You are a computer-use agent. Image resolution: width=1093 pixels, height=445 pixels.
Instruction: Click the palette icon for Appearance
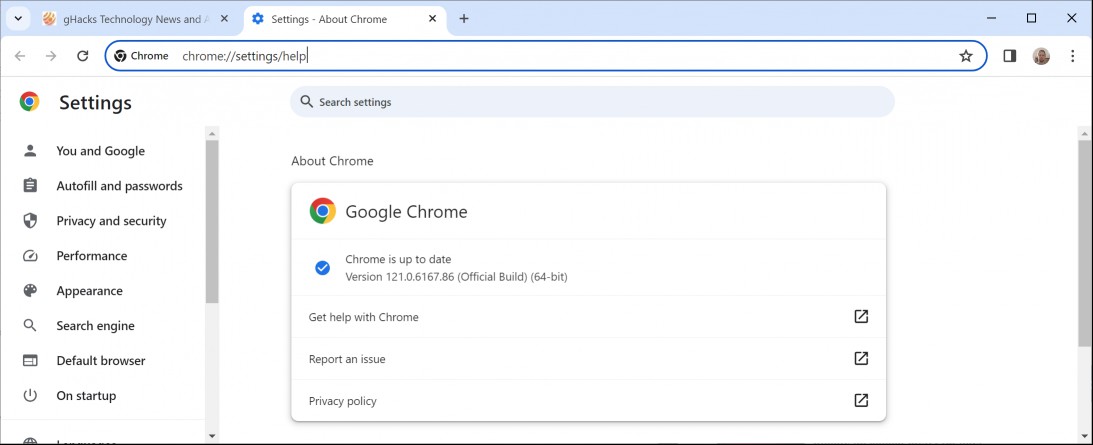pyautogui.click(x=30, y=291)
